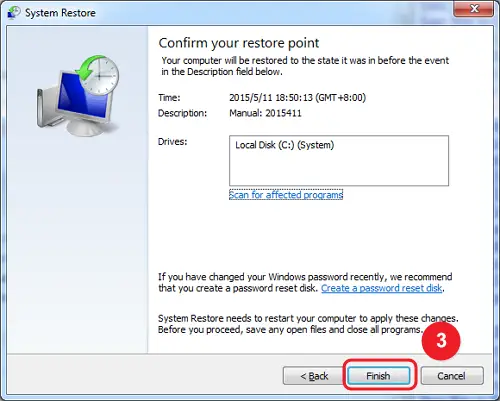Select the Local Disk (C:) (System) entry
This screenshot has height=401, width=500.
tap(285, 145)
